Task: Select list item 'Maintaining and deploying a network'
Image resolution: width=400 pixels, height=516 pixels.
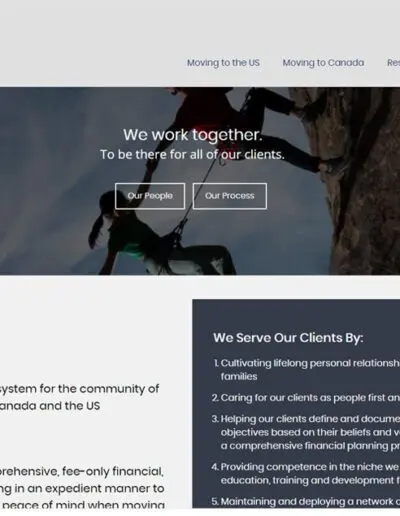Action: [x=305, y=501]
